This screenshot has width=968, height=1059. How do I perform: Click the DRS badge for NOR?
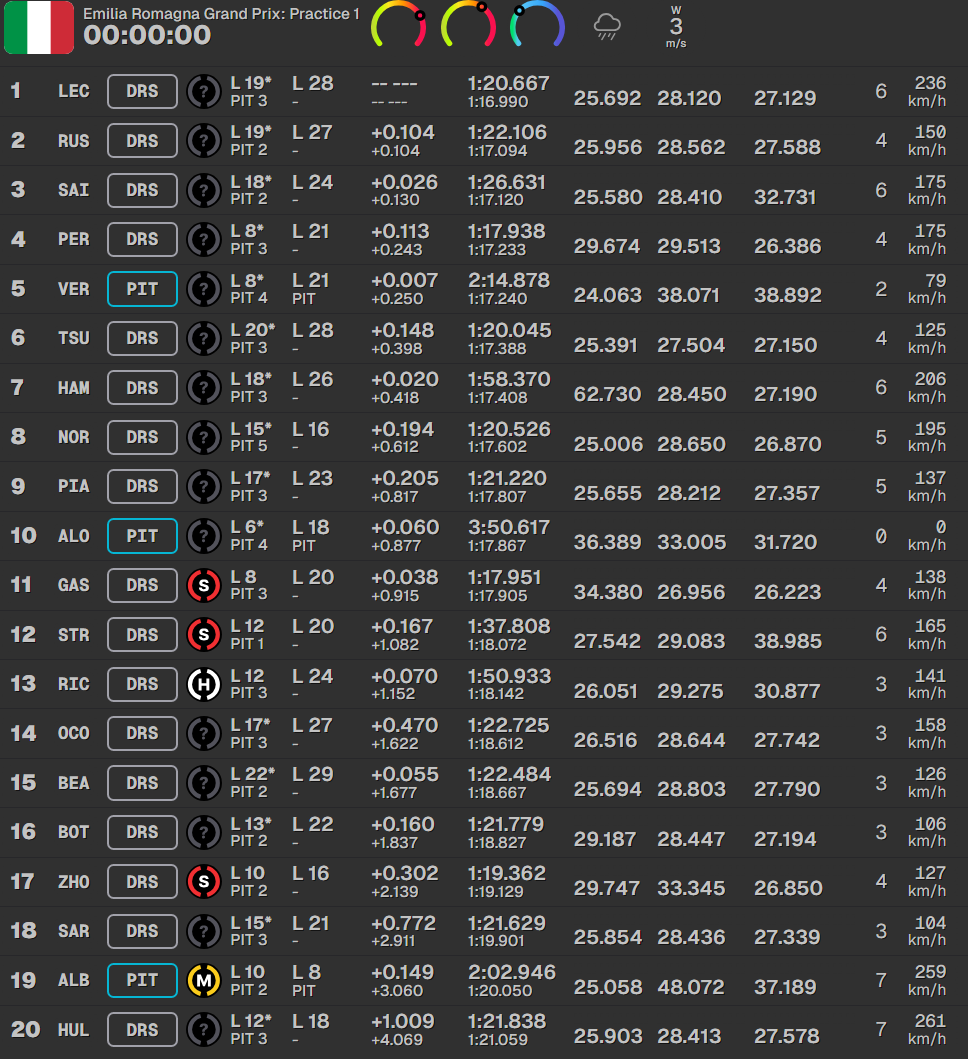coord(143,437)
